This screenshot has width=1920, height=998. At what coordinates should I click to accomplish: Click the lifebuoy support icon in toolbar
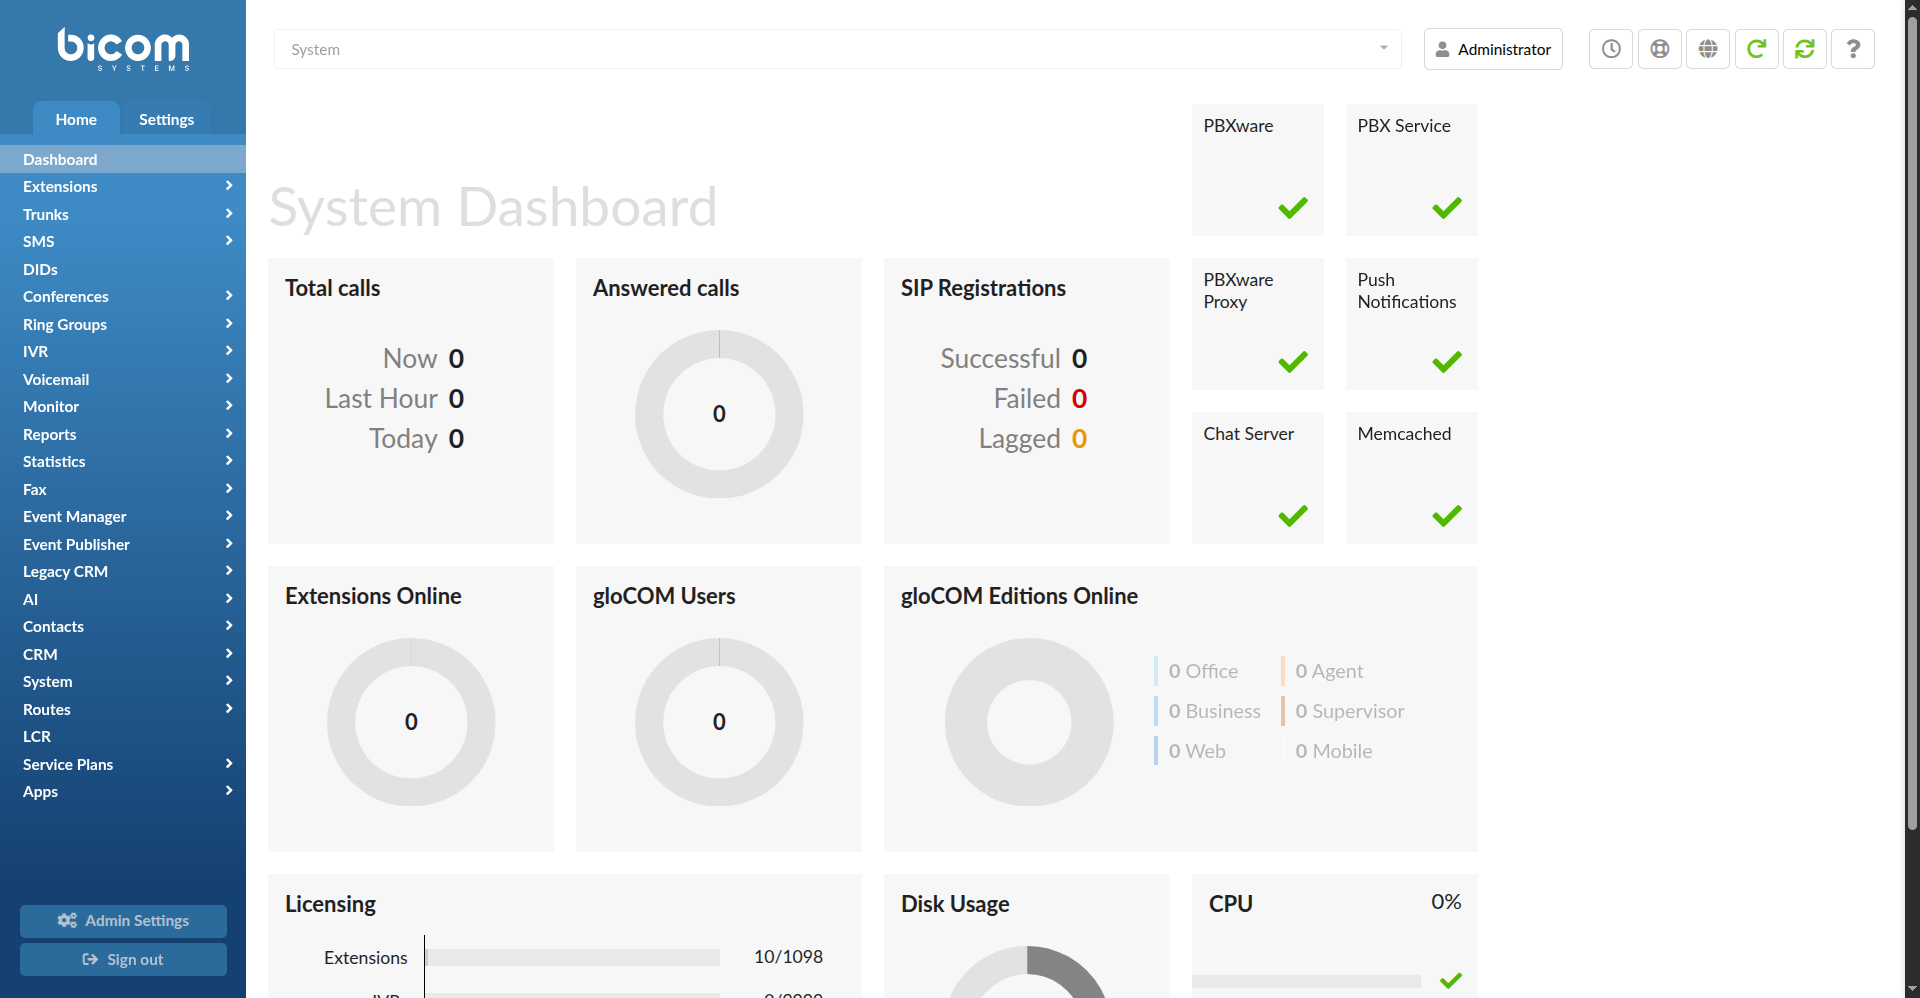tap(1660, 49)
